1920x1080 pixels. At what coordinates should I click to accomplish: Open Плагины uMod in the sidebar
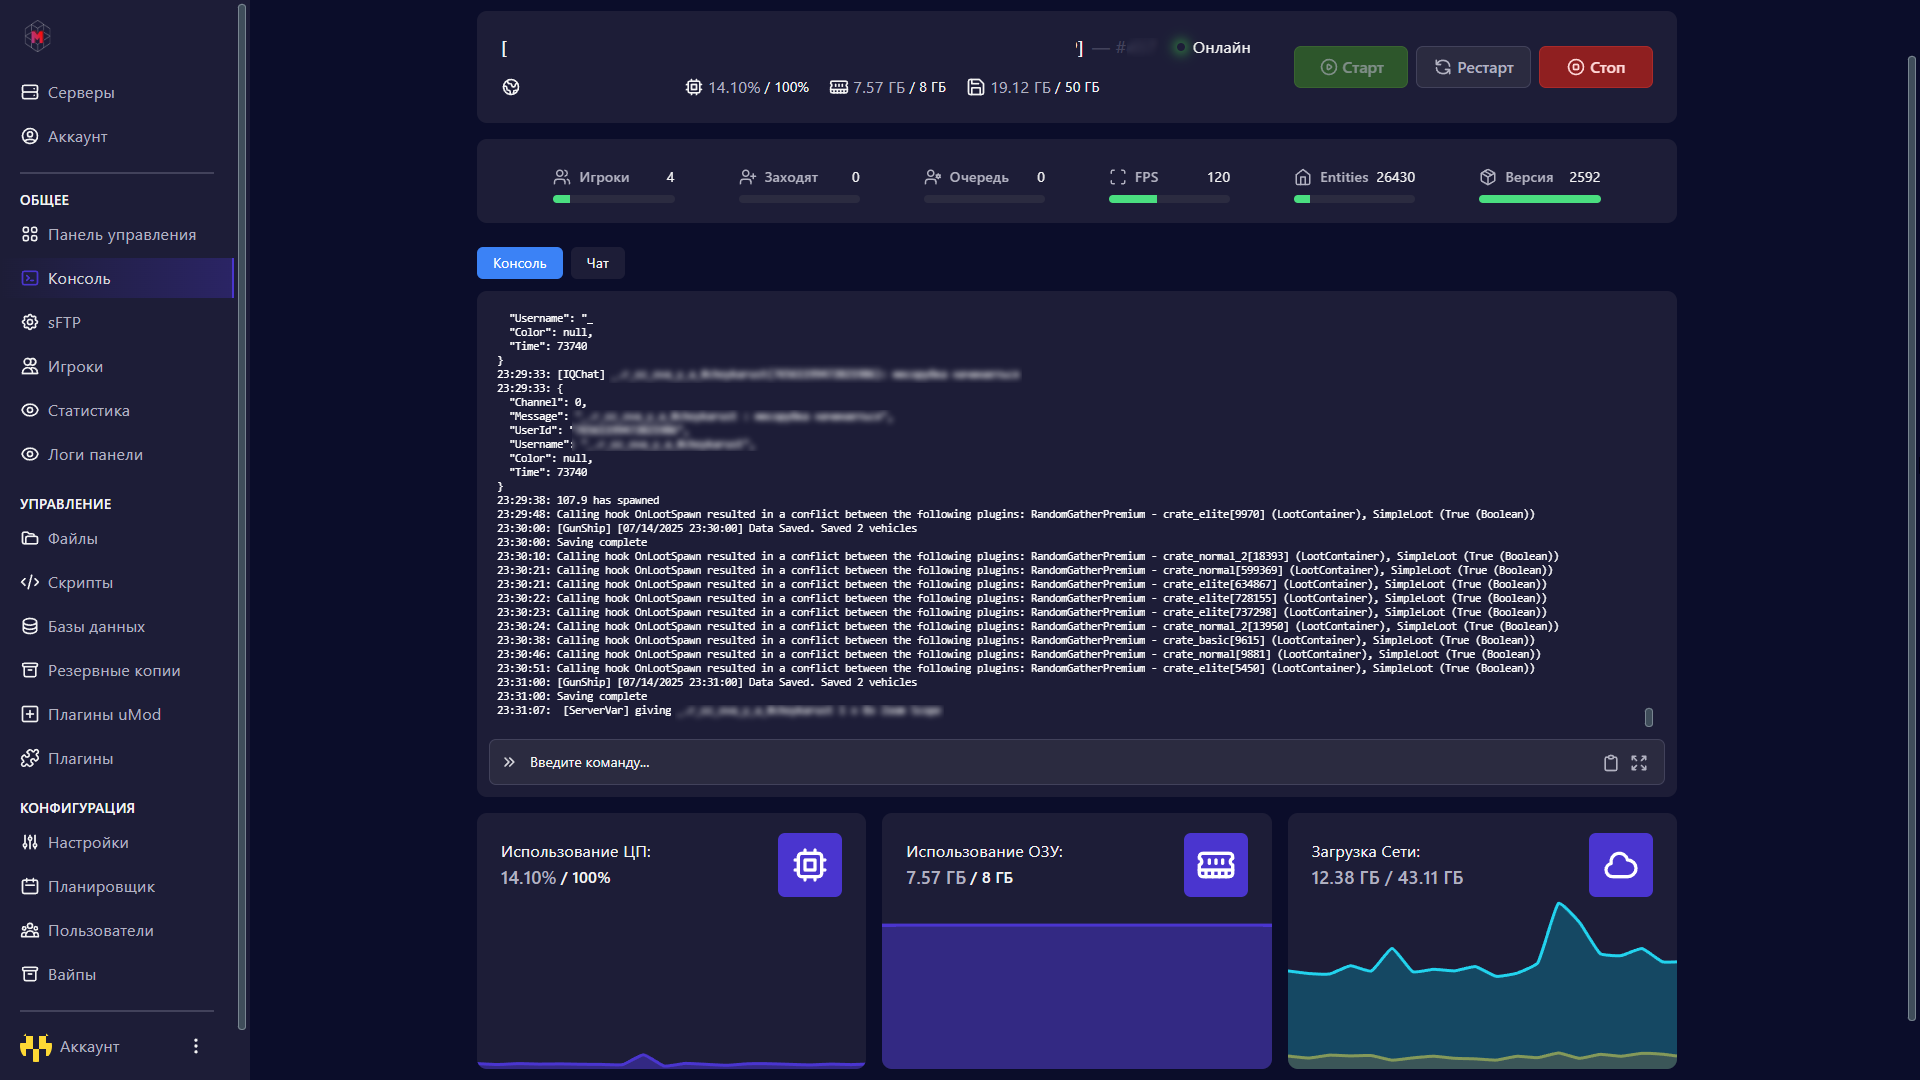point(104,714)
